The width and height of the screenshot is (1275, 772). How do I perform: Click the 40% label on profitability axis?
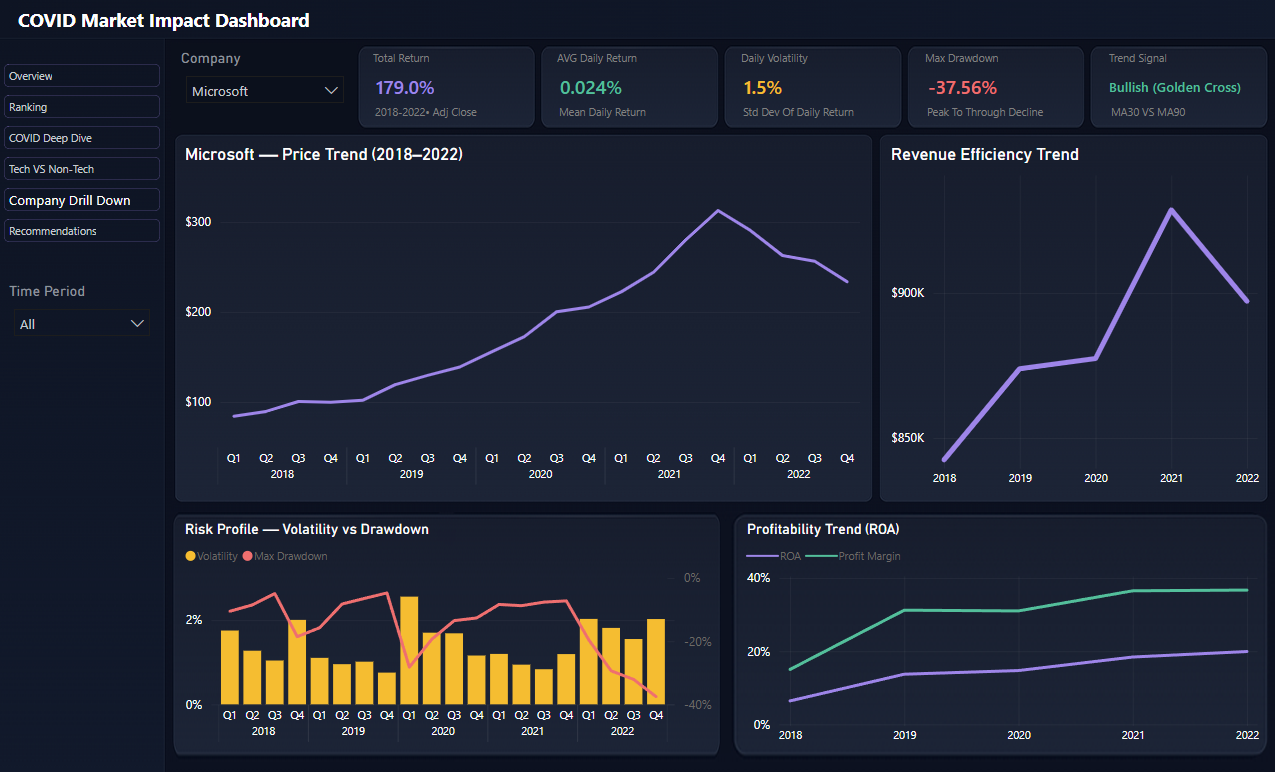(x=759, y=578)
